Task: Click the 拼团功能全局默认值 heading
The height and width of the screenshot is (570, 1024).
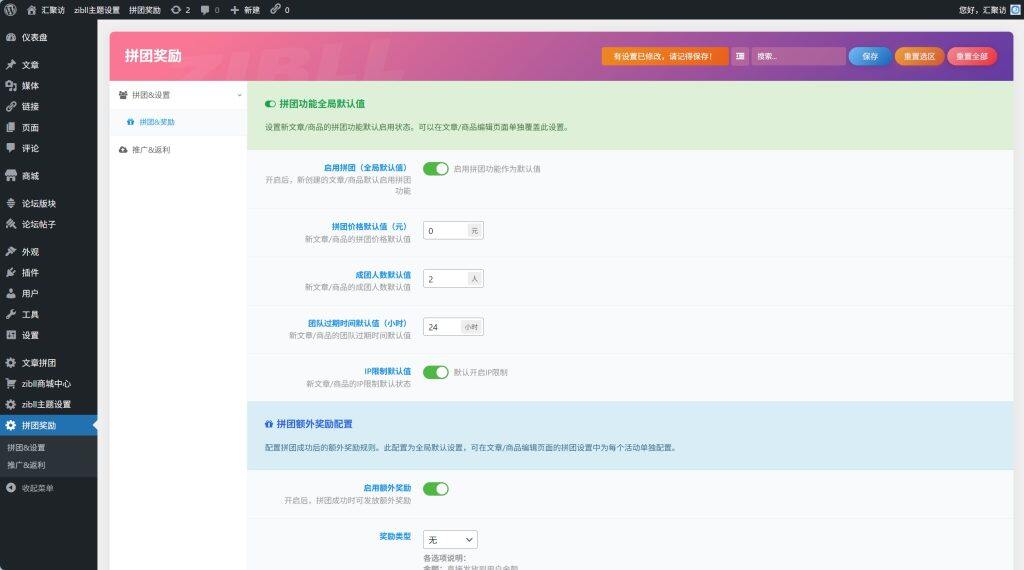Action: click(x=322, y=103)
